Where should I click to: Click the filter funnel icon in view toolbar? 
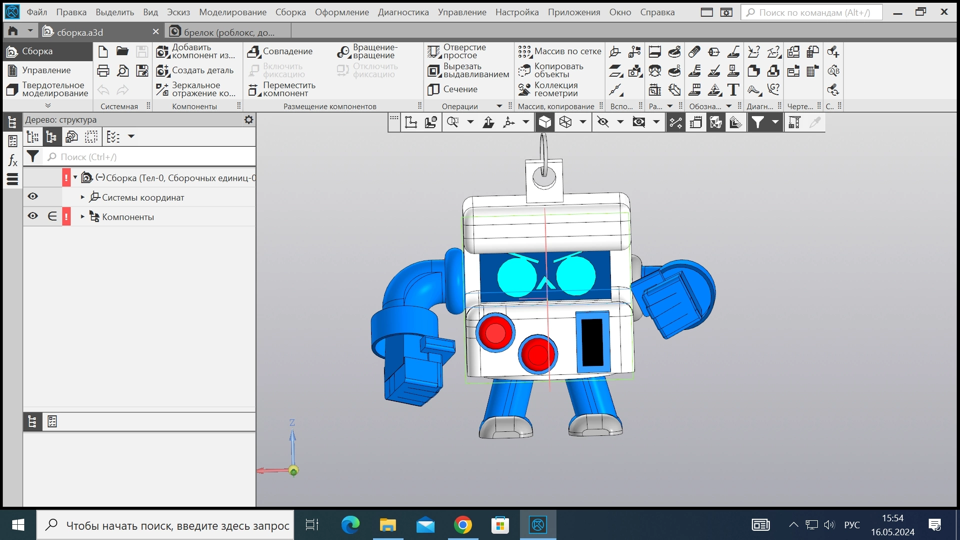pos(758,122)
